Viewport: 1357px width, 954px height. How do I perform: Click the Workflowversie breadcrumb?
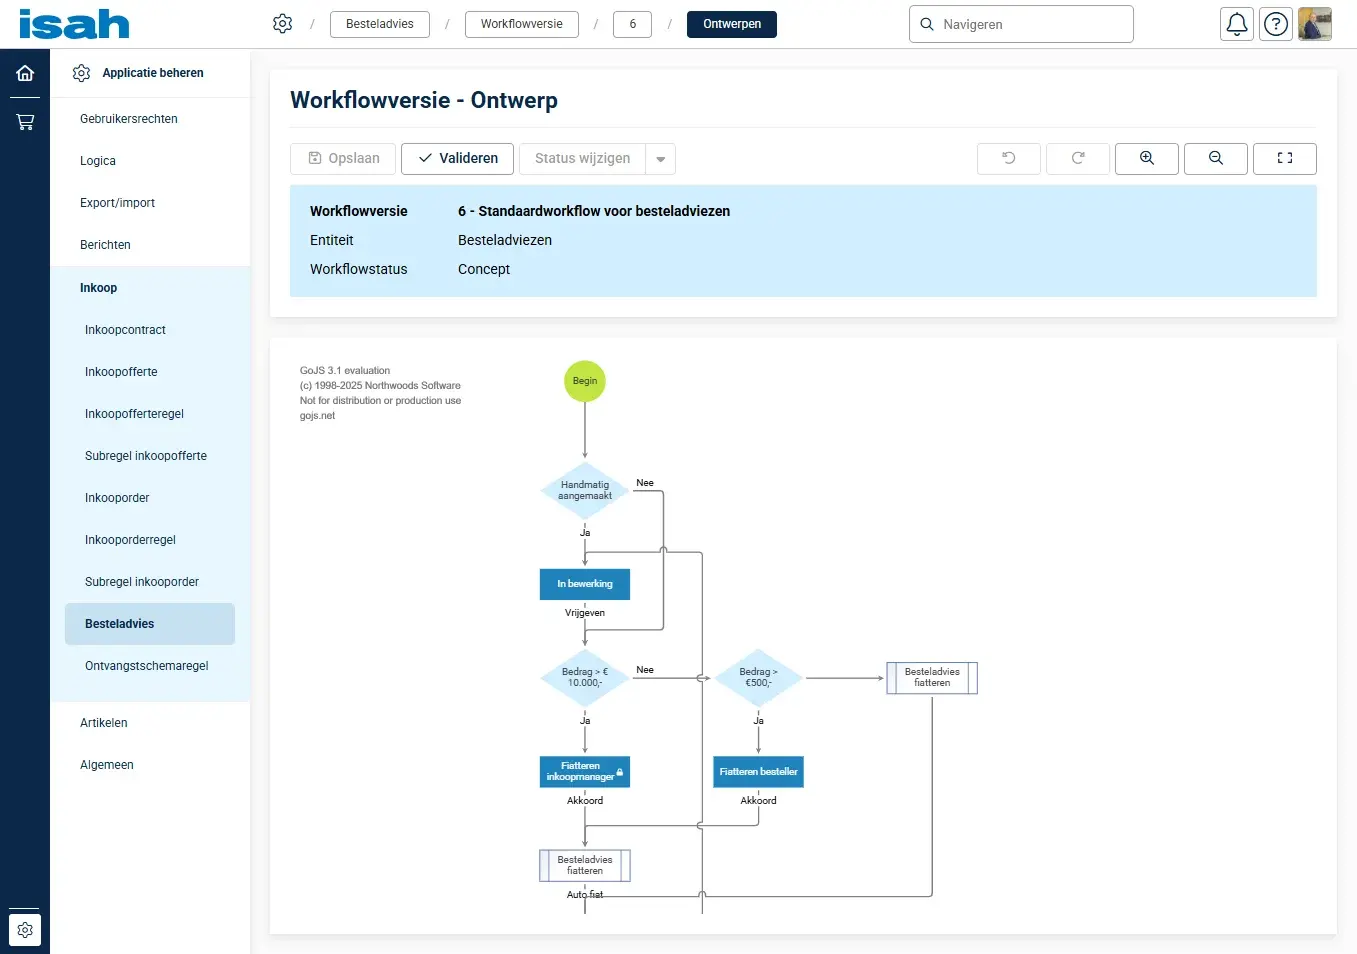click(521, 24)
